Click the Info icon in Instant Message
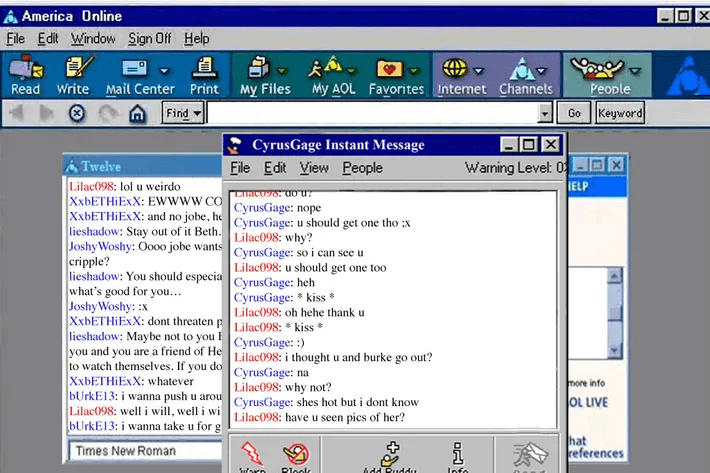710x473 pixels. 458,456
